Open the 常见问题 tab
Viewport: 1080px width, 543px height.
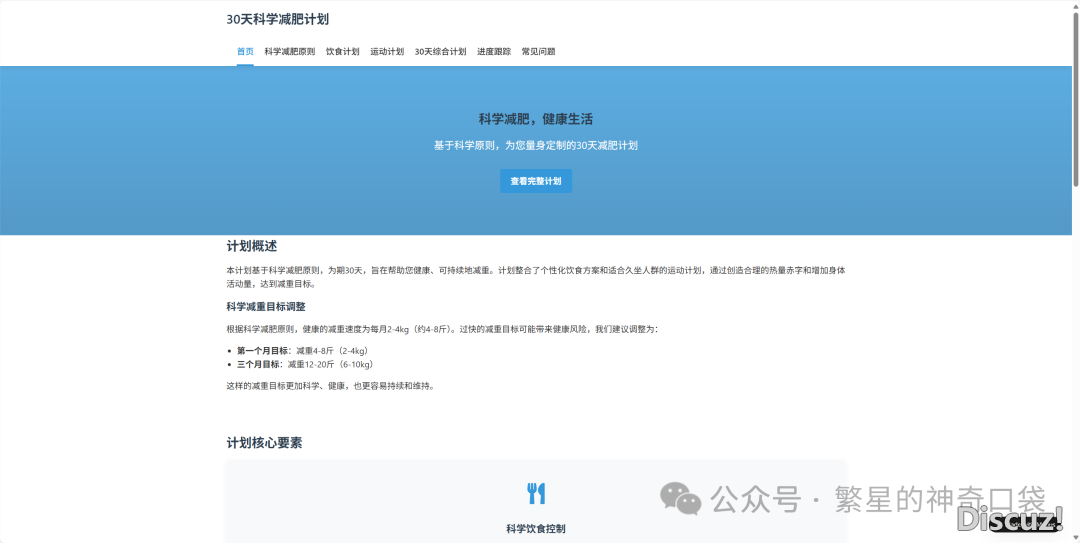click(539, 52)
